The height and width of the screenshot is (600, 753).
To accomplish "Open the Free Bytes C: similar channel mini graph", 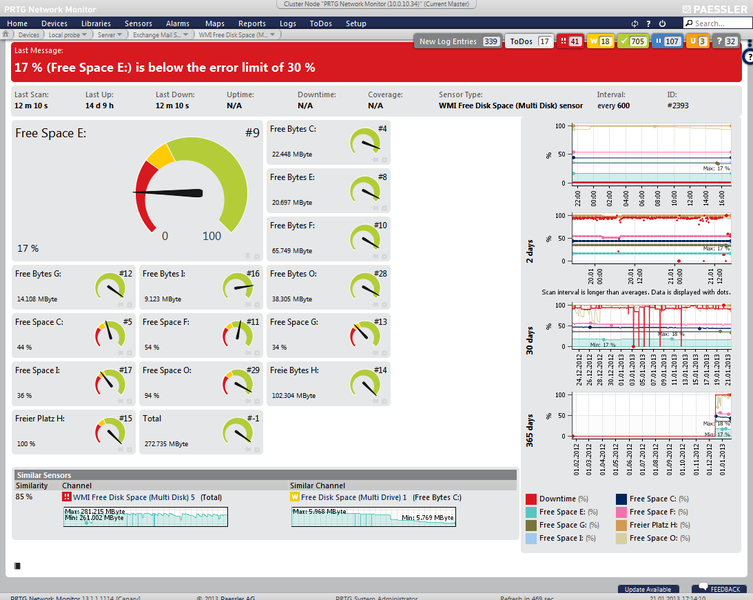I will 373,517.
